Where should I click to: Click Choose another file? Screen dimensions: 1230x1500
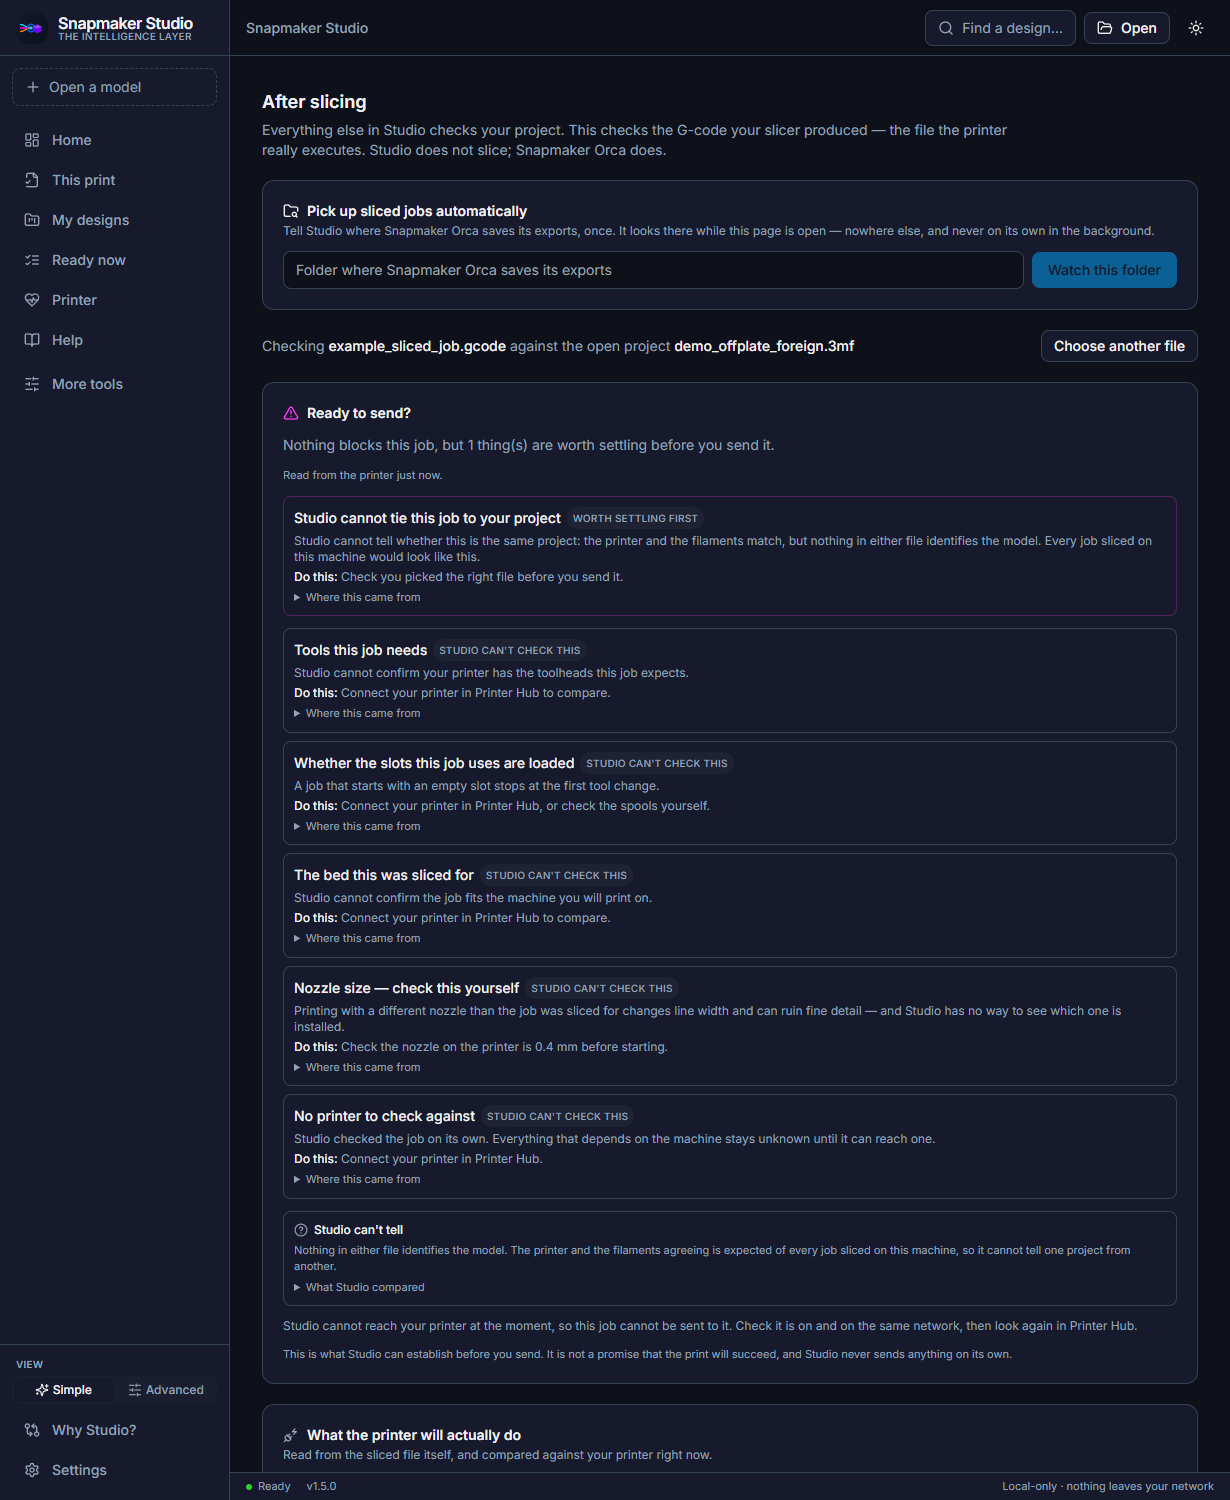(1119, 346)
